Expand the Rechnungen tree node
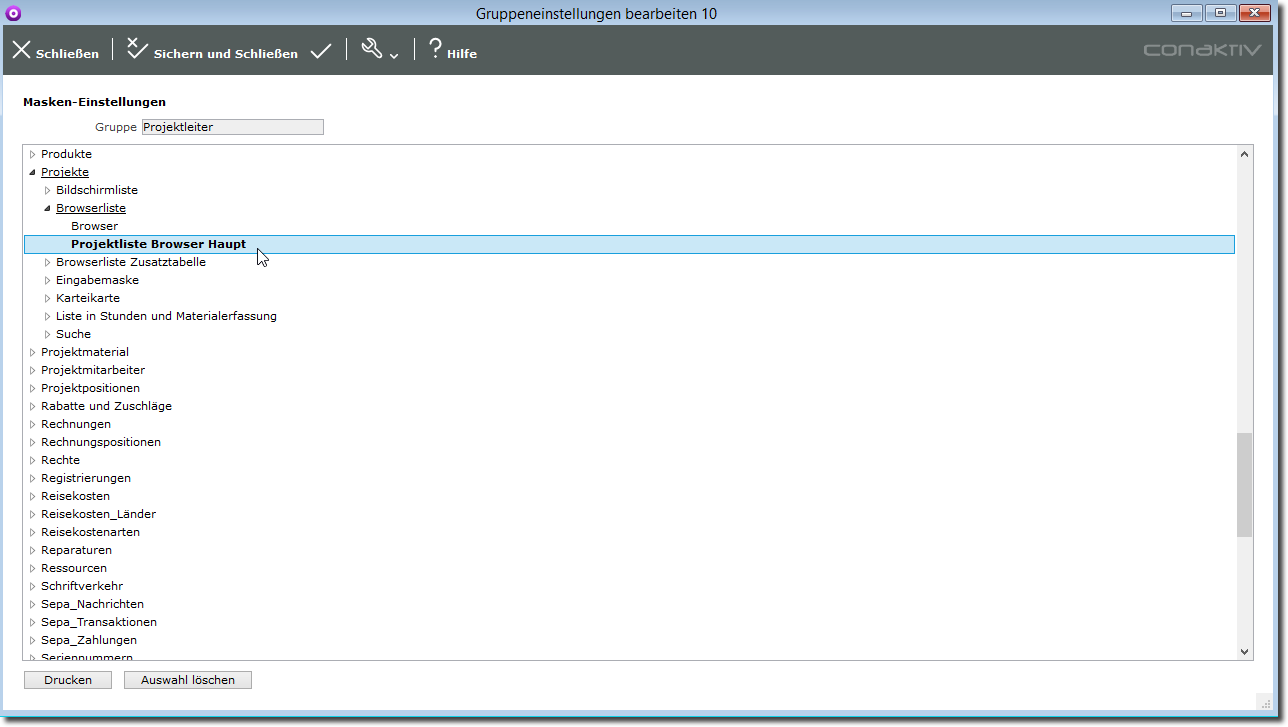The height and width of the screenshot is (727, 1288). (x=32, y=424)
